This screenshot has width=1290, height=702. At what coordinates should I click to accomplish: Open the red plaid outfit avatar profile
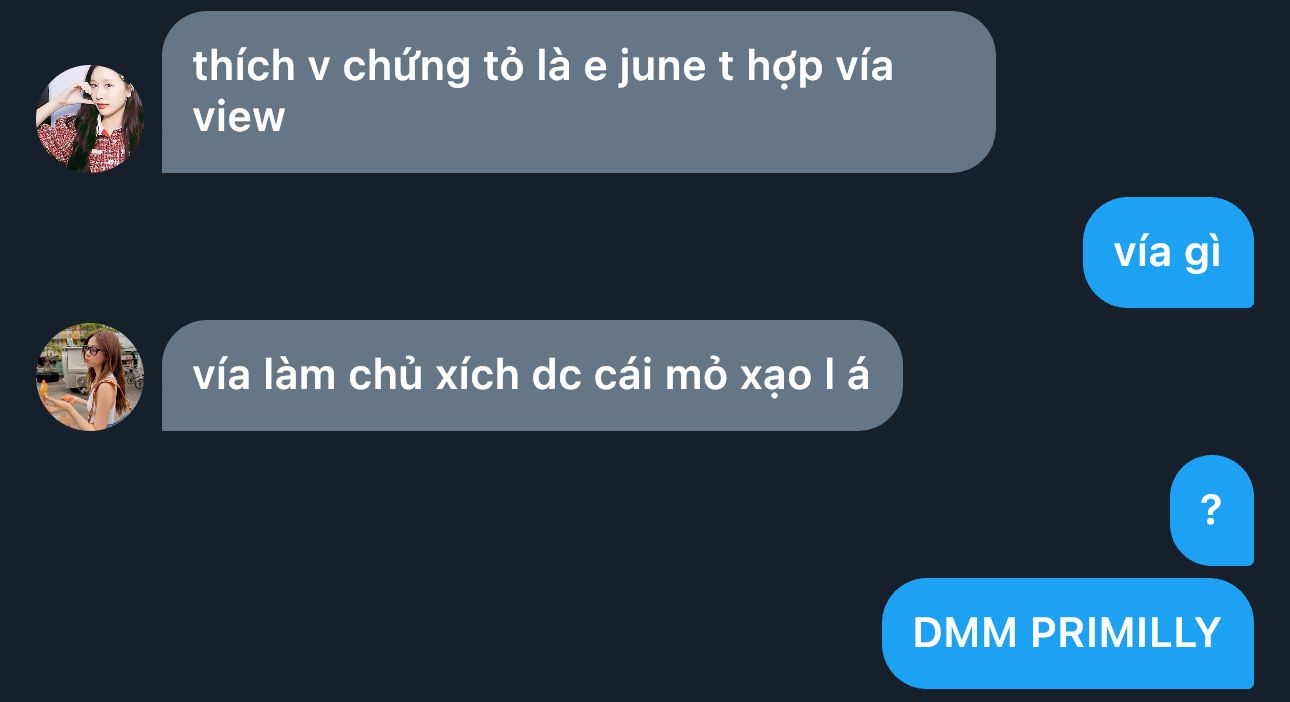pyautogui.click(x=90, y=119)
